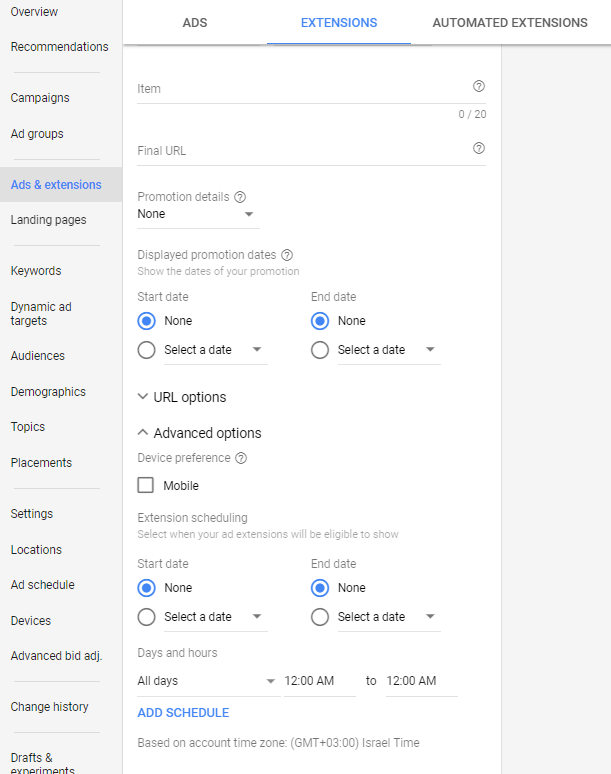Open Keywords in the sidebar
Screen dimensions: 611x774
click(x=36, y=271)
